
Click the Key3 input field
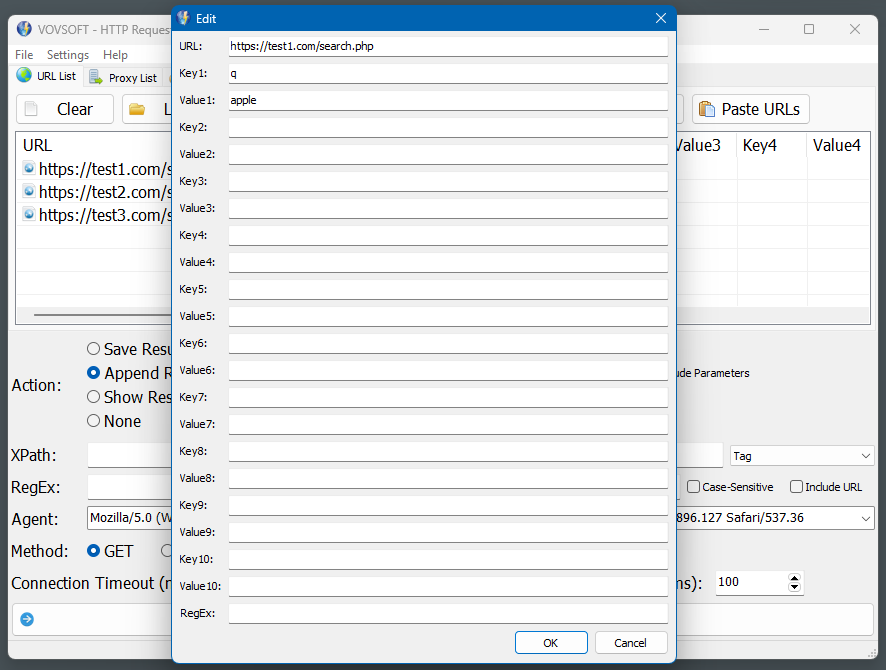[x=448, y=181]
